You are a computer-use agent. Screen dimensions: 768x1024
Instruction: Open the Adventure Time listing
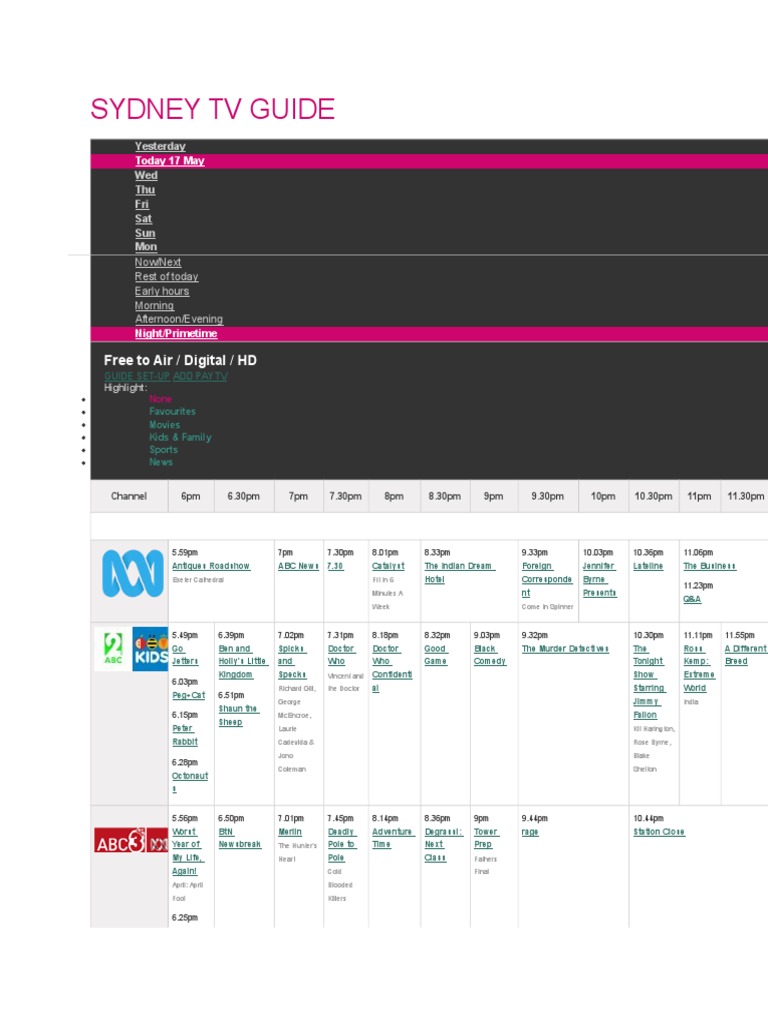tap(392, 838)
